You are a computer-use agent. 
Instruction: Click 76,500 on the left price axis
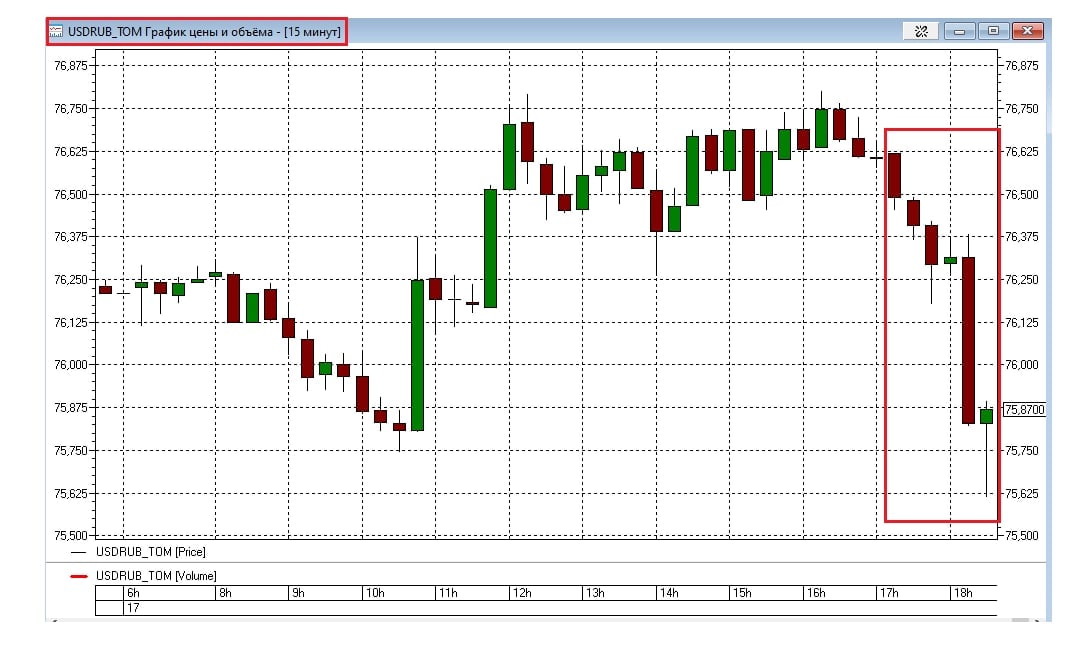click(x=71, y=194)
